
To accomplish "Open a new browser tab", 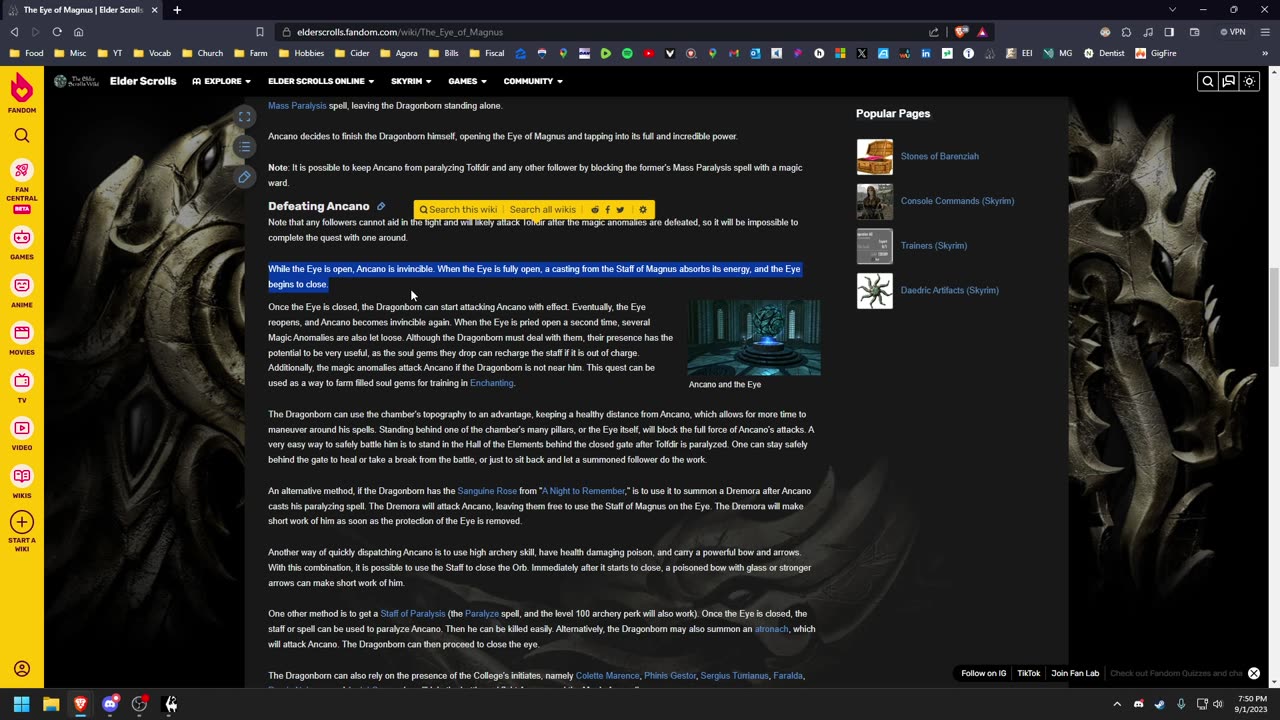I will coord(177,10).
